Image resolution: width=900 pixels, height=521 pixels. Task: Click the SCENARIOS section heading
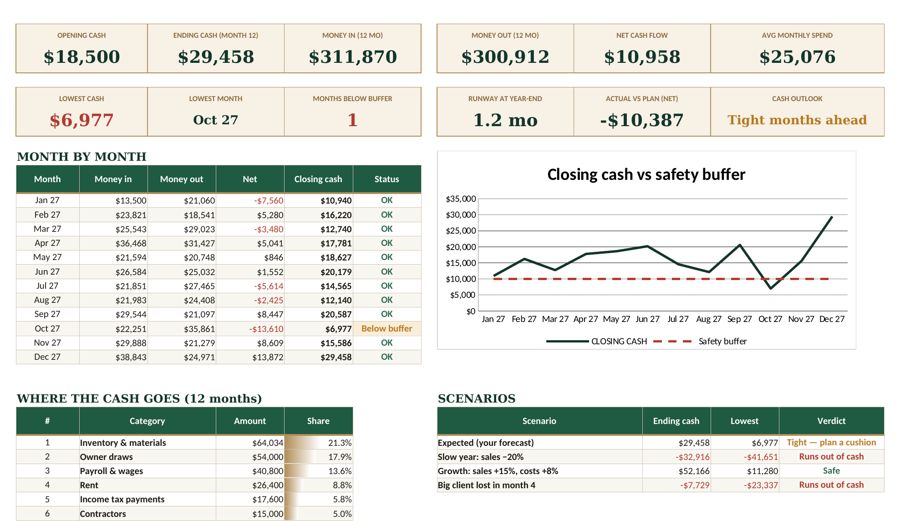point(476,399)
